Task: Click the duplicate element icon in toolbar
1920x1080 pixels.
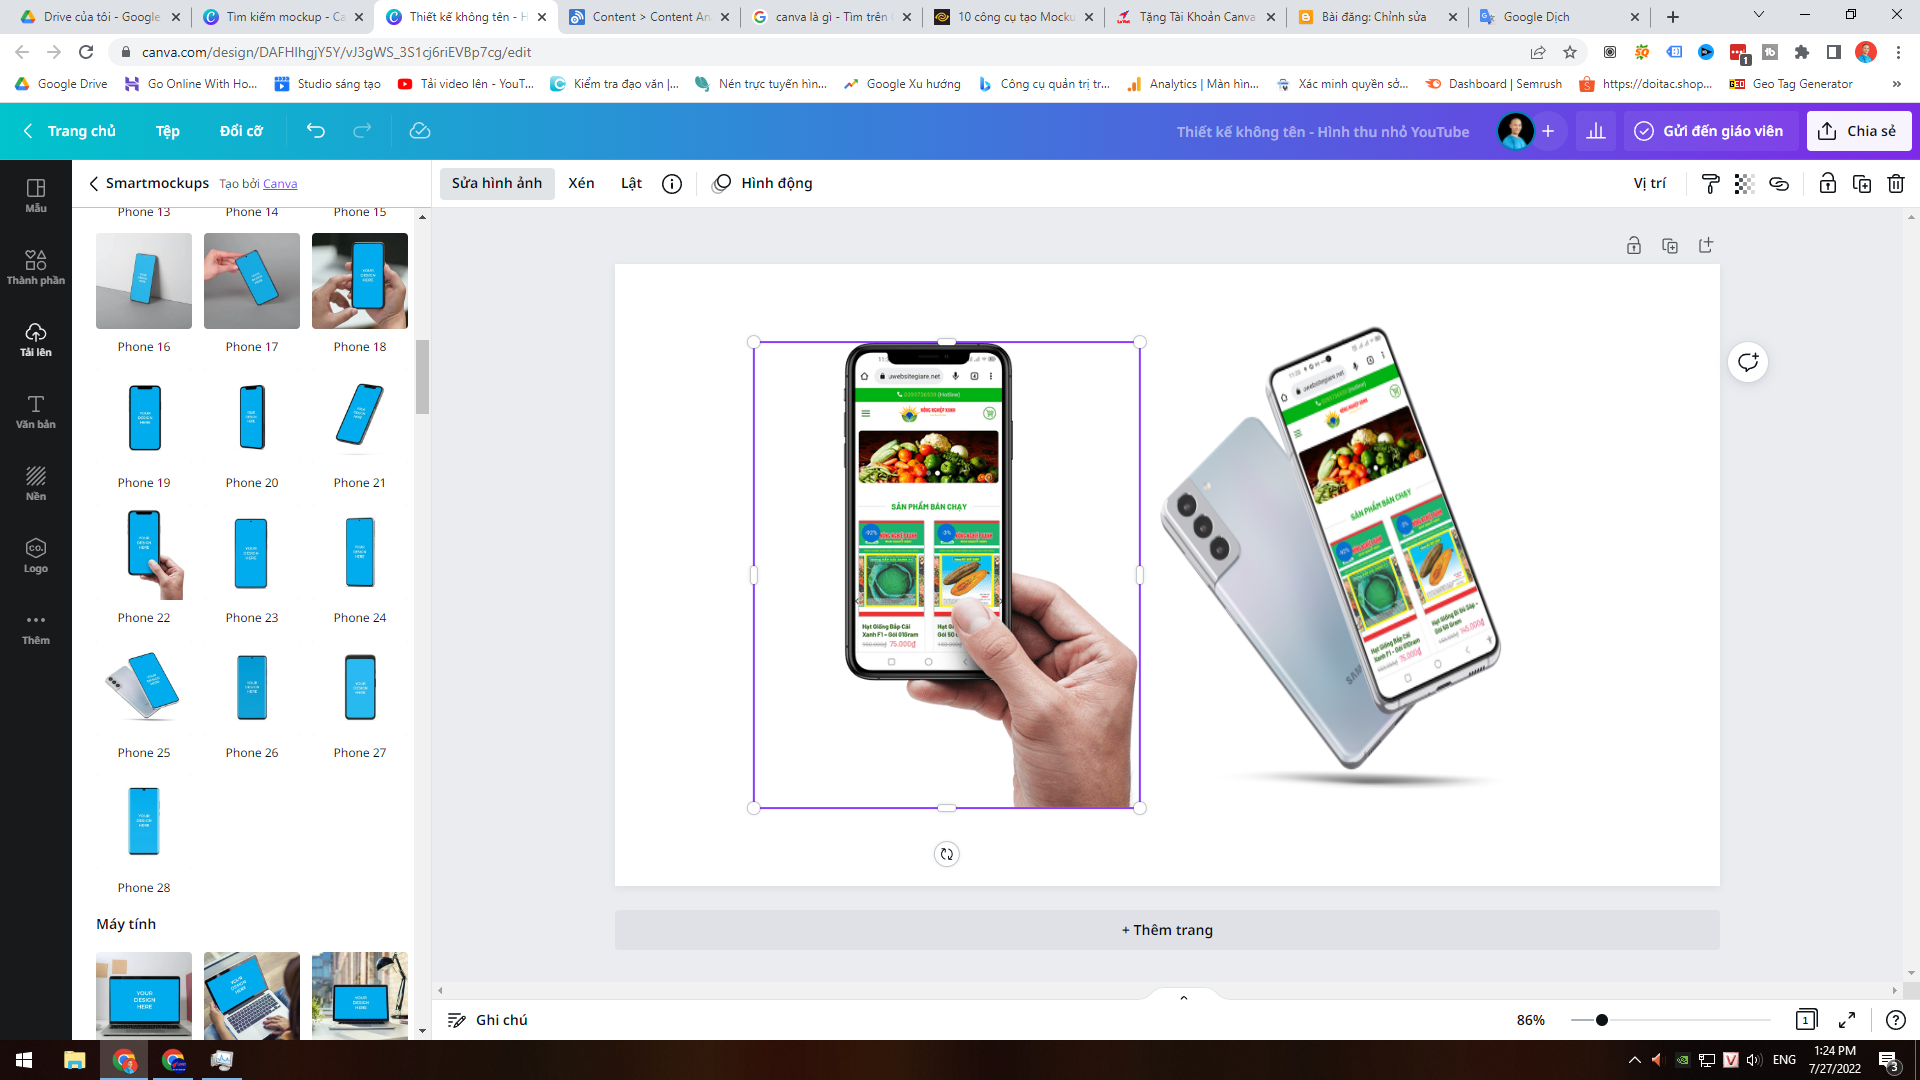Action: (x=1862, y=182)
